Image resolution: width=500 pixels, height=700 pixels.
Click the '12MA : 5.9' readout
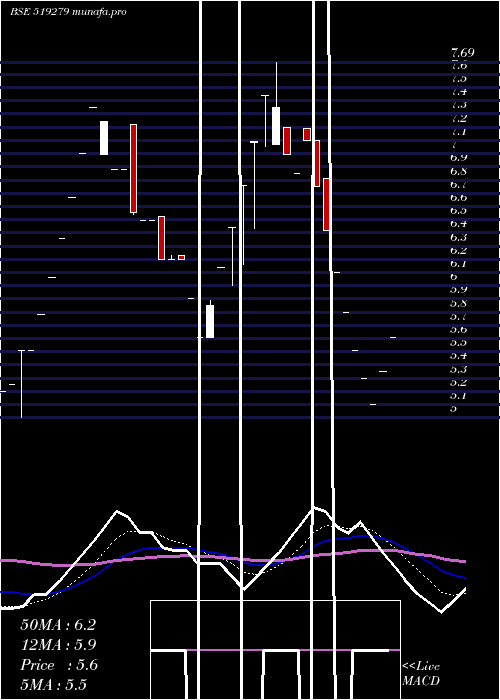(58, 645)
